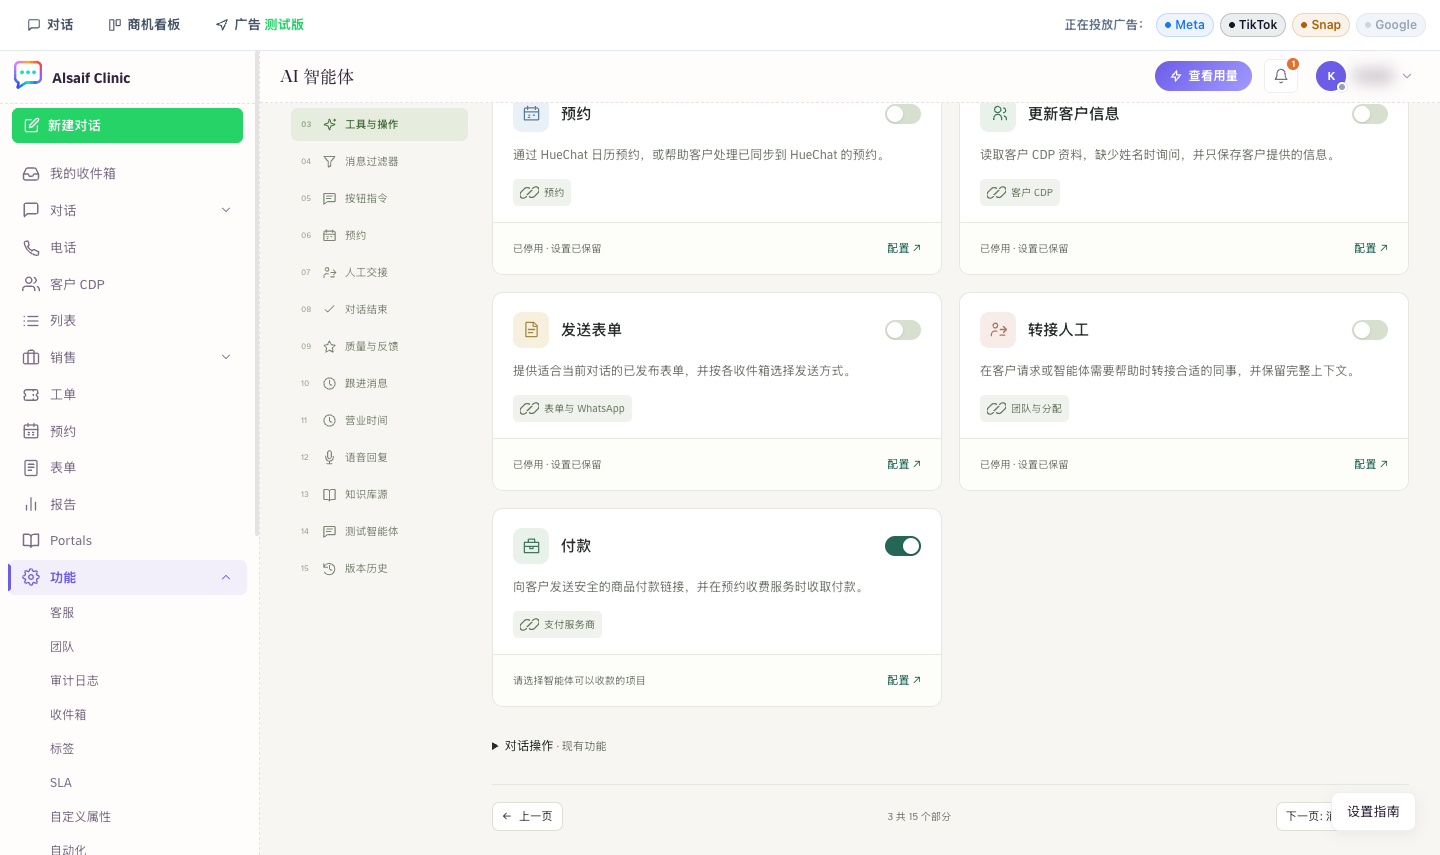The height and width of the screenshot is (855, 1440).
Task: Expand the 对话 sidebar chevron
Action: pyautogui.click(x=226, y=210)
